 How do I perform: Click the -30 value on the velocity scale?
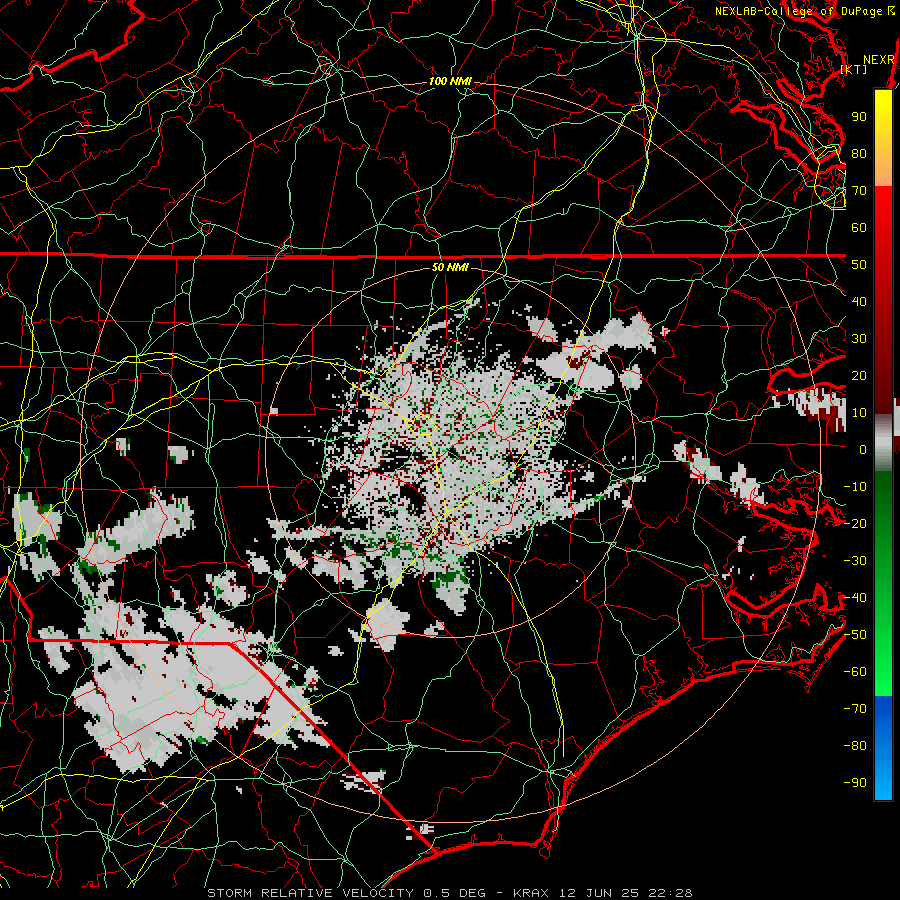click(x=855, y=561)
